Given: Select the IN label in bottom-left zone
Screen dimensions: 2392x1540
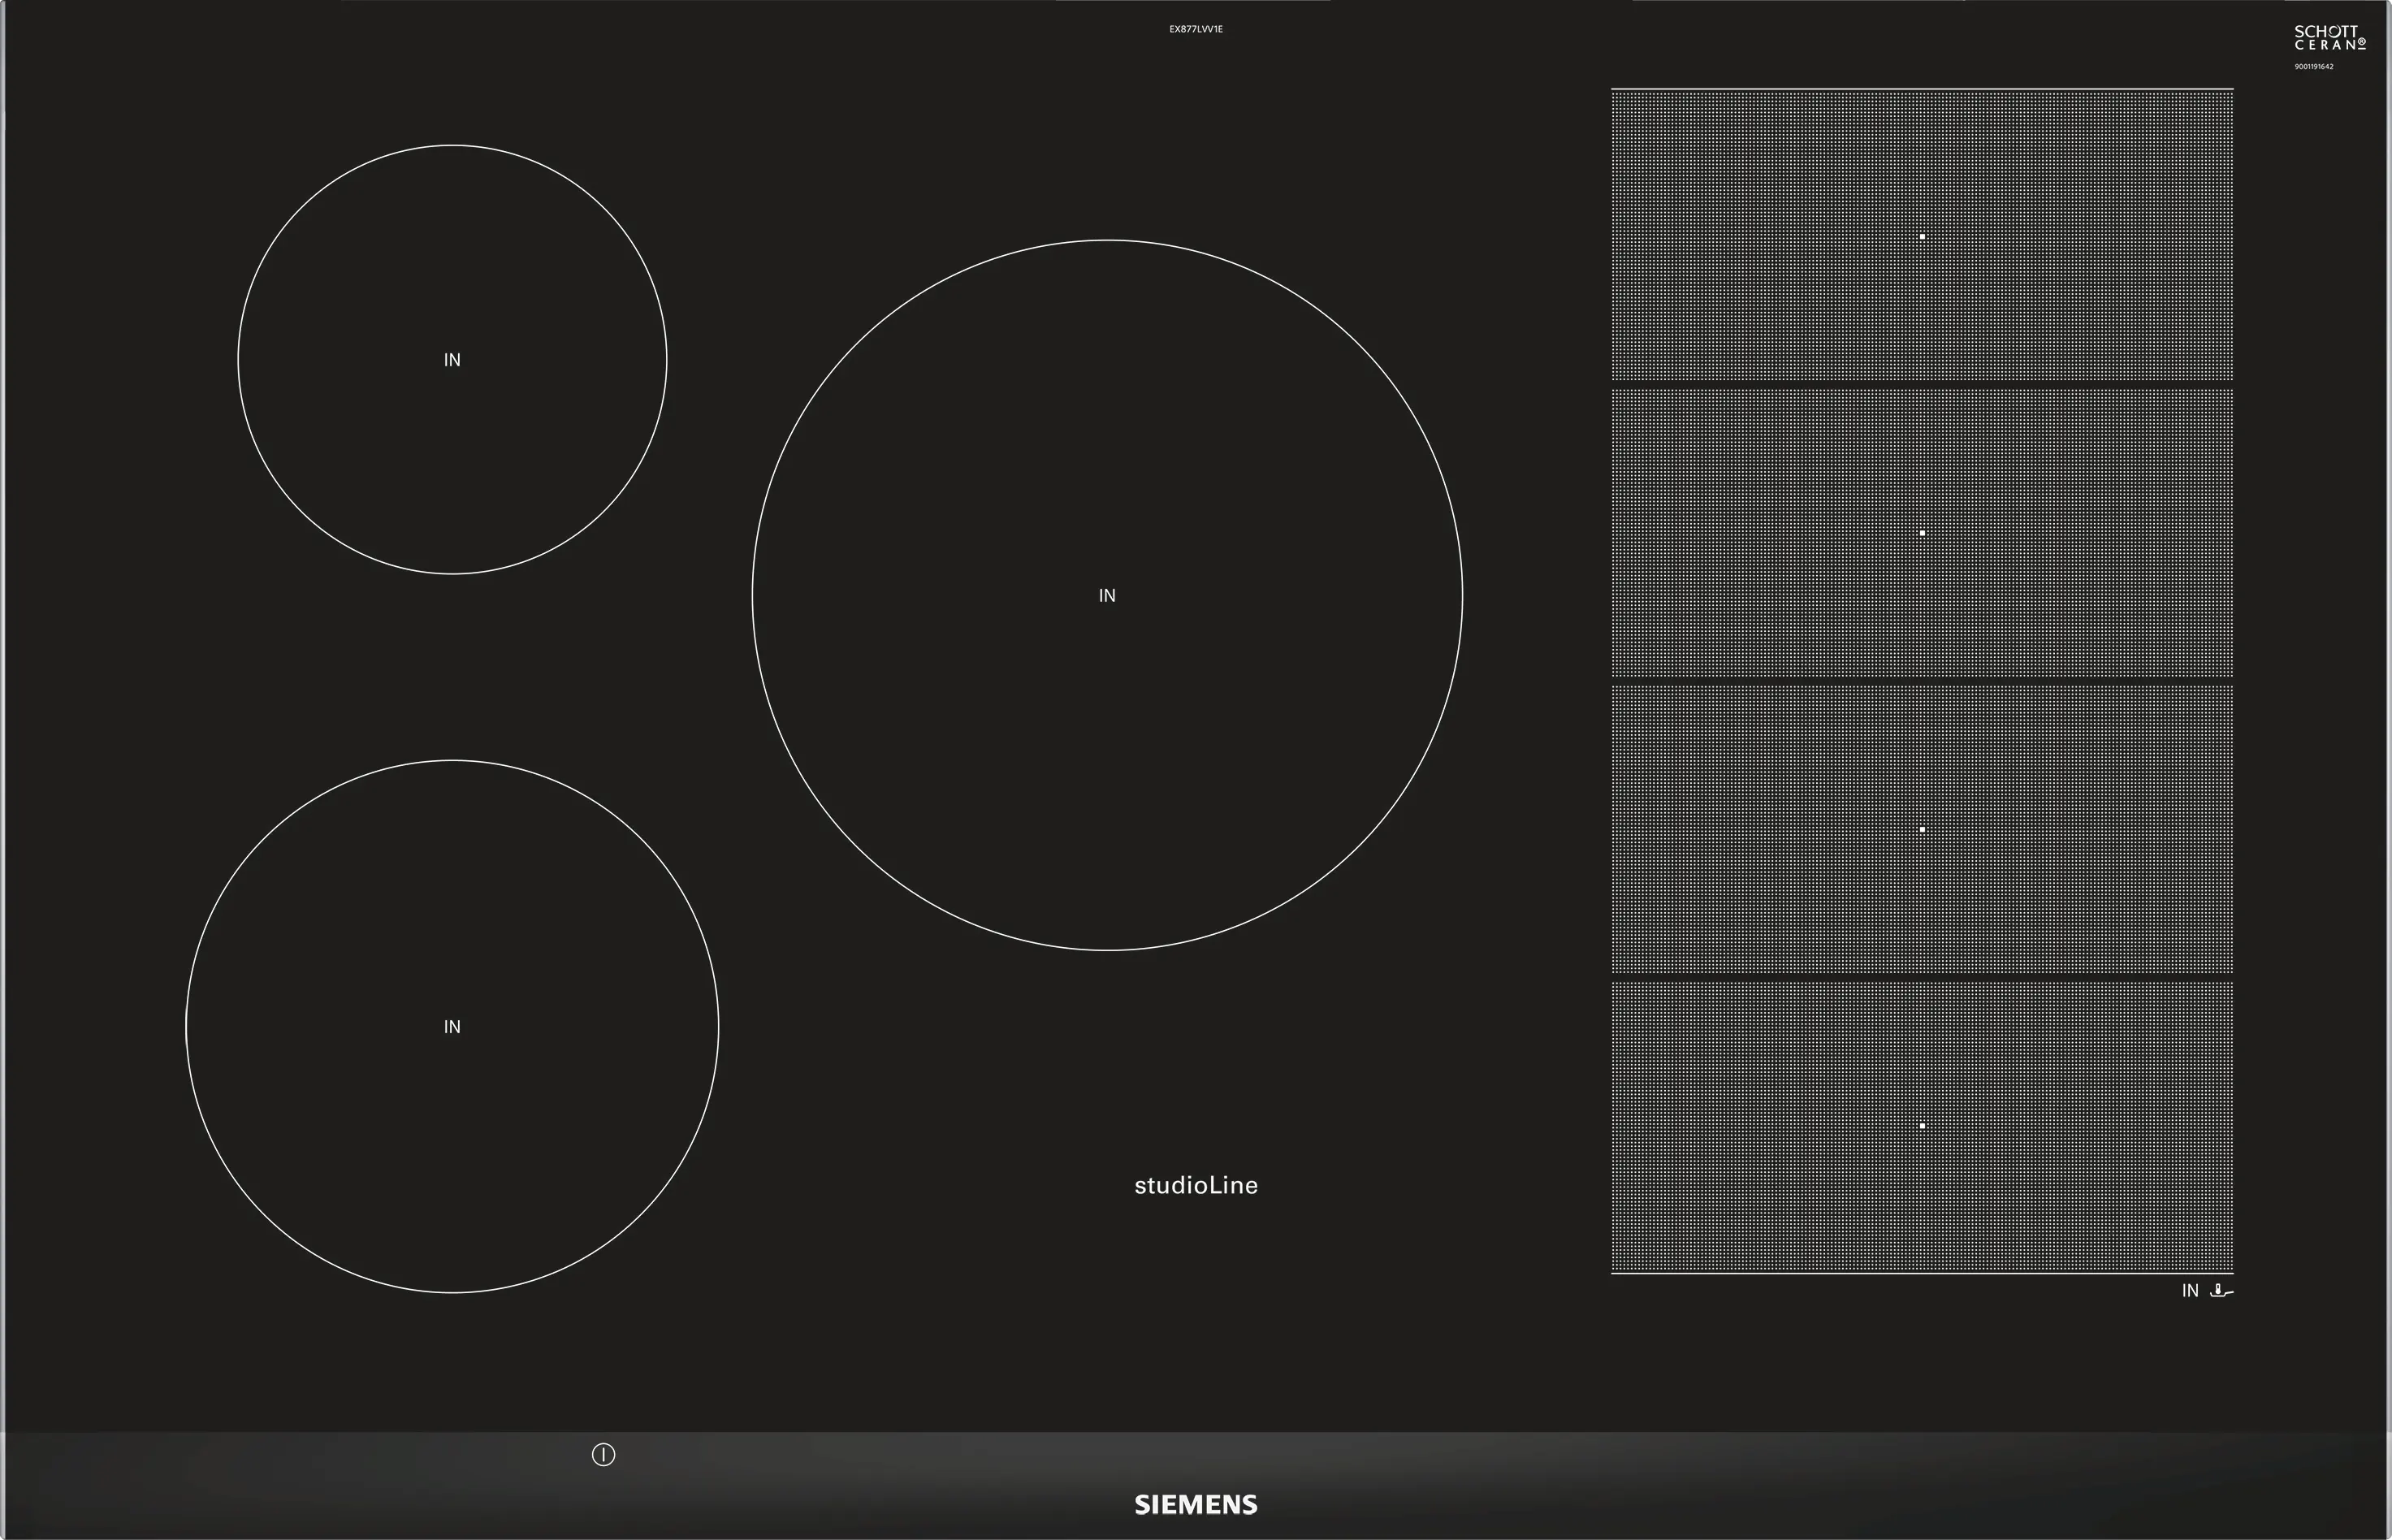Looking at the screenshot, I should tap(452, 1027).
